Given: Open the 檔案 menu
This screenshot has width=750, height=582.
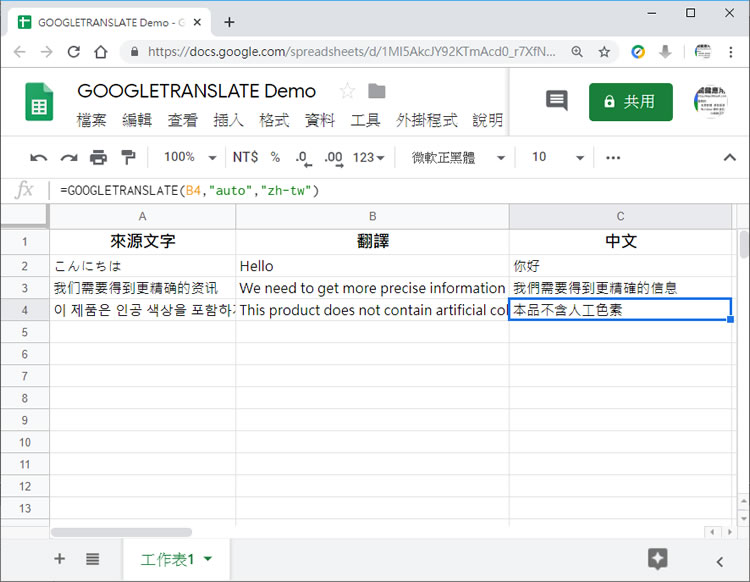Looking at the screenshot, I should click(x=91, y=120).
